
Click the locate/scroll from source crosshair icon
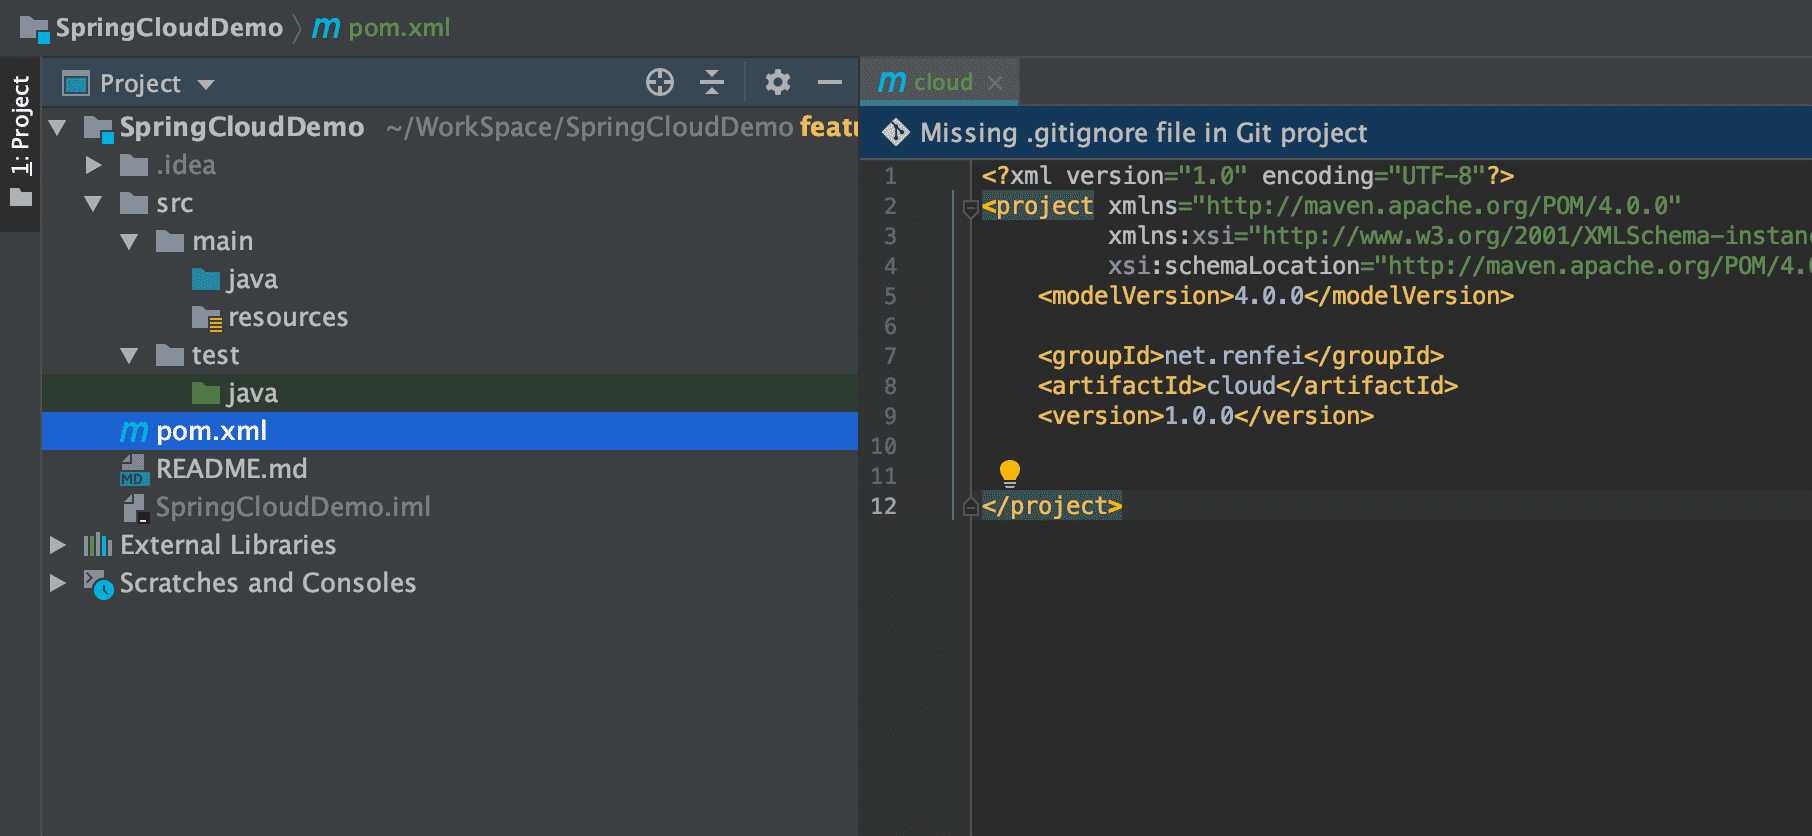coord(660,82)
